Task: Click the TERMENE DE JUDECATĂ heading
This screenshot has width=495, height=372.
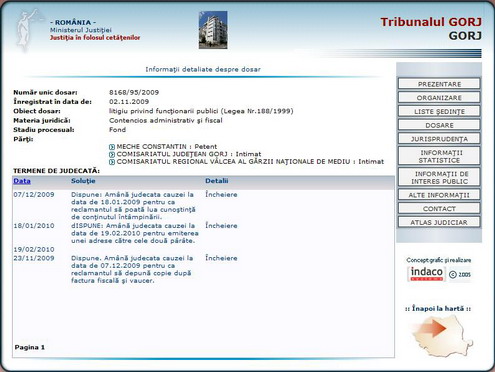Action: (x=57, y=171)
